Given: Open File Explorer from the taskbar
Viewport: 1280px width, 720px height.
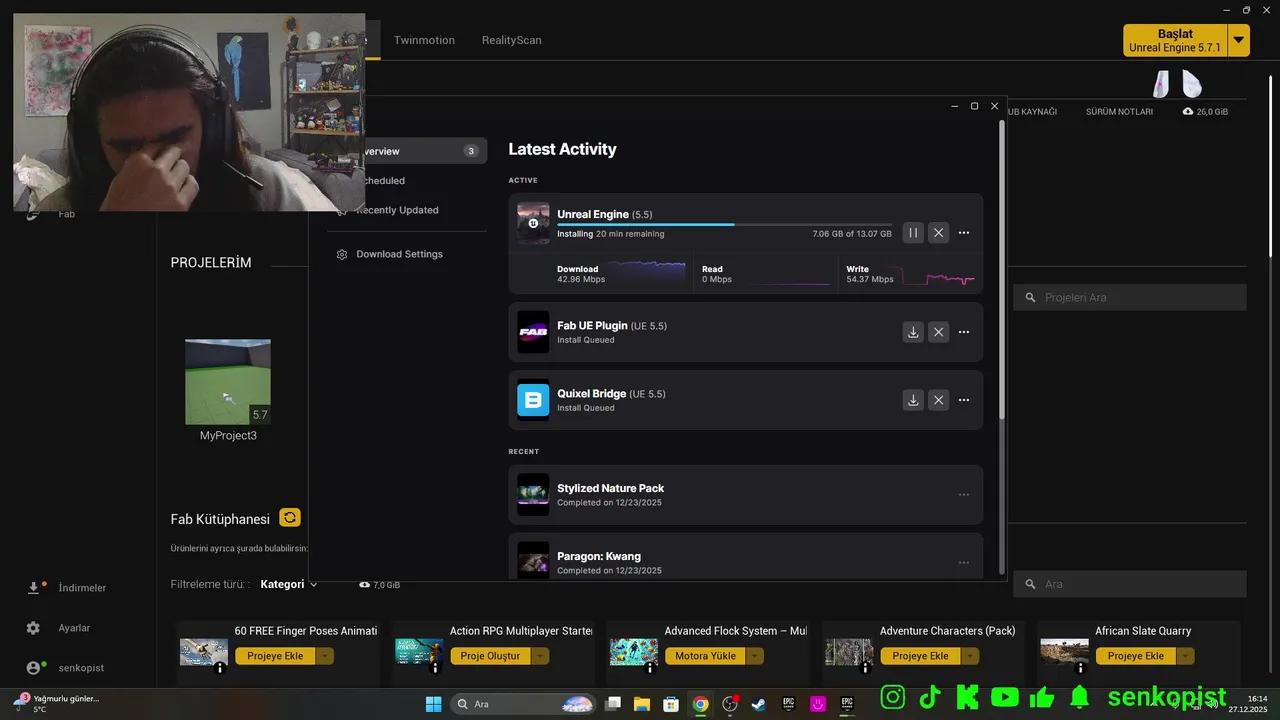Looking at the screenshot, I should click(x=642, y=704).
